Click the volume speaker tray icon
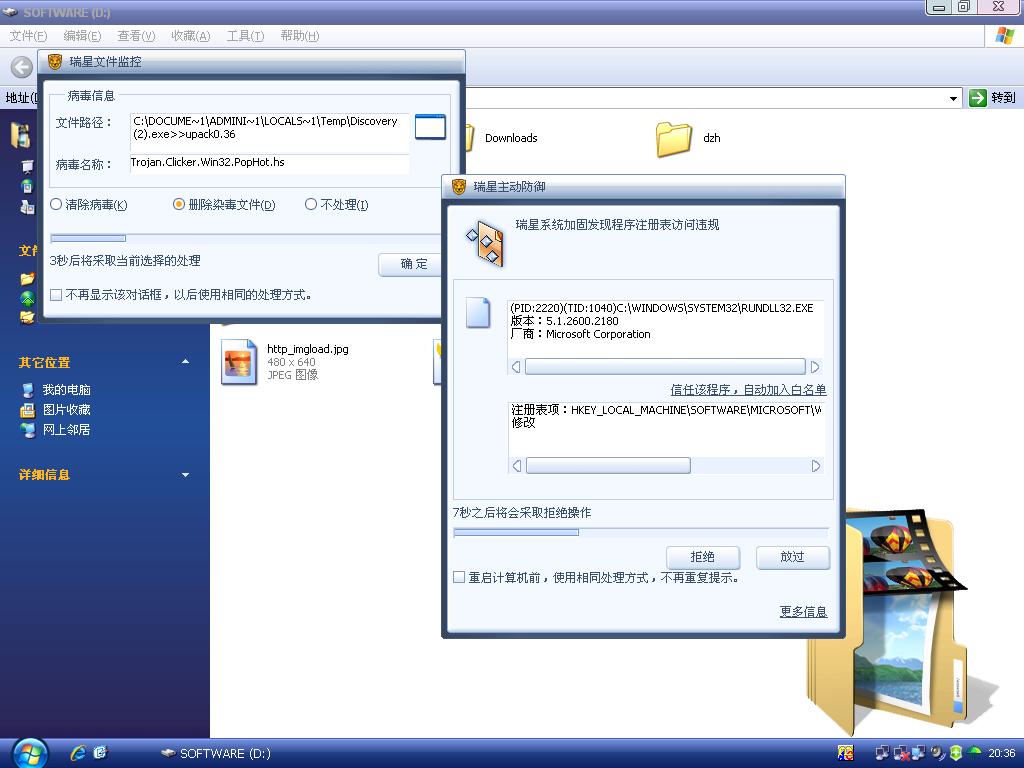The width and height of the screenshot is (1024, 768). (x=938, y=753)
